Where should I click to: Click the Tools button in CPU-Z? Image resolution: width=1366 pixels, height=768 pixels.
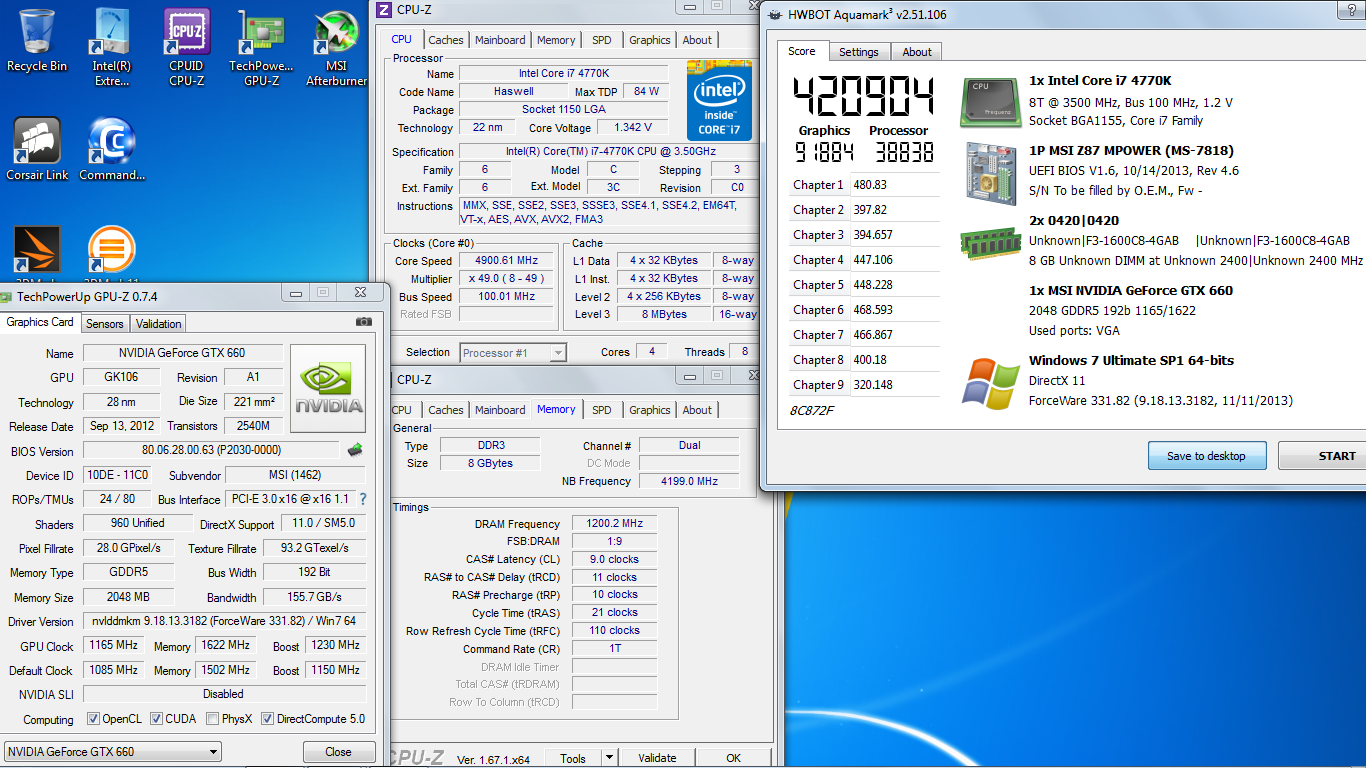[x=573, y=758]
